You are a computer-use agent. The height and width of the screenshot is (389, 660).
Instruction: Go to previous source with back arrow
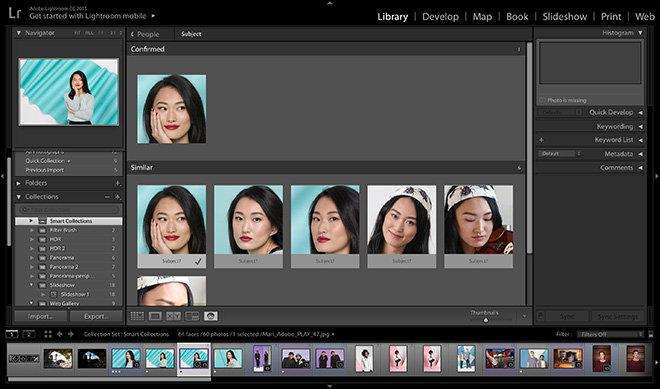(x=60, y=334)
